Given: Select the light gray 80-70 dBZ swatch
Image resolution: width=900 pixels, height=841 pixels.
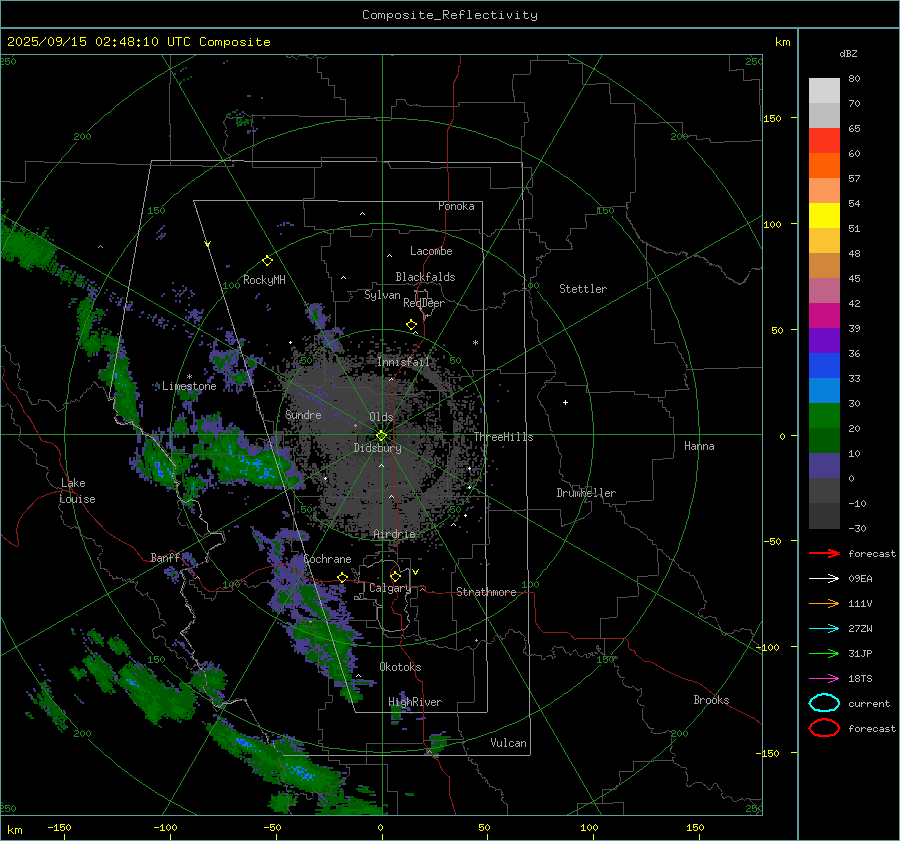Looking at the screenshot, I should pos(824,91).
